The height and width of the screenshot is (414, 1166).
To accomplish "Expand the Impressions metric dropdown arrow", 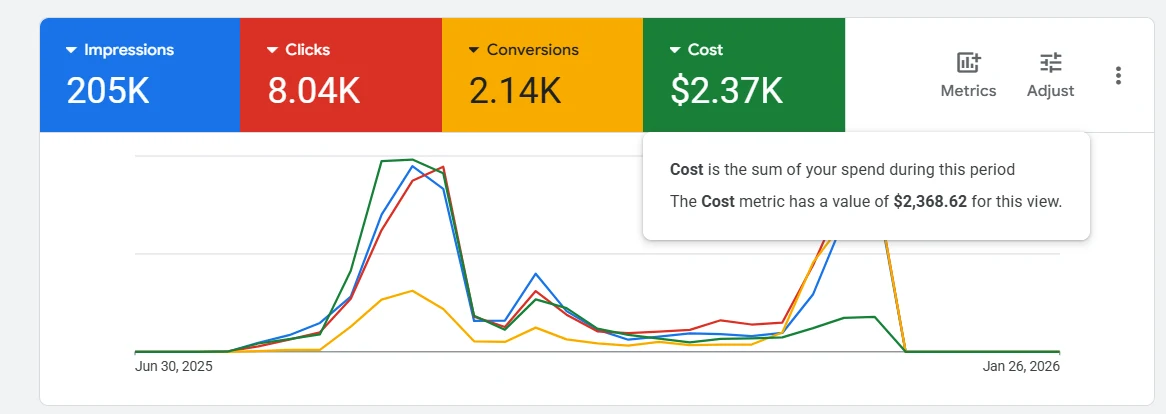I will pos(71,50).
